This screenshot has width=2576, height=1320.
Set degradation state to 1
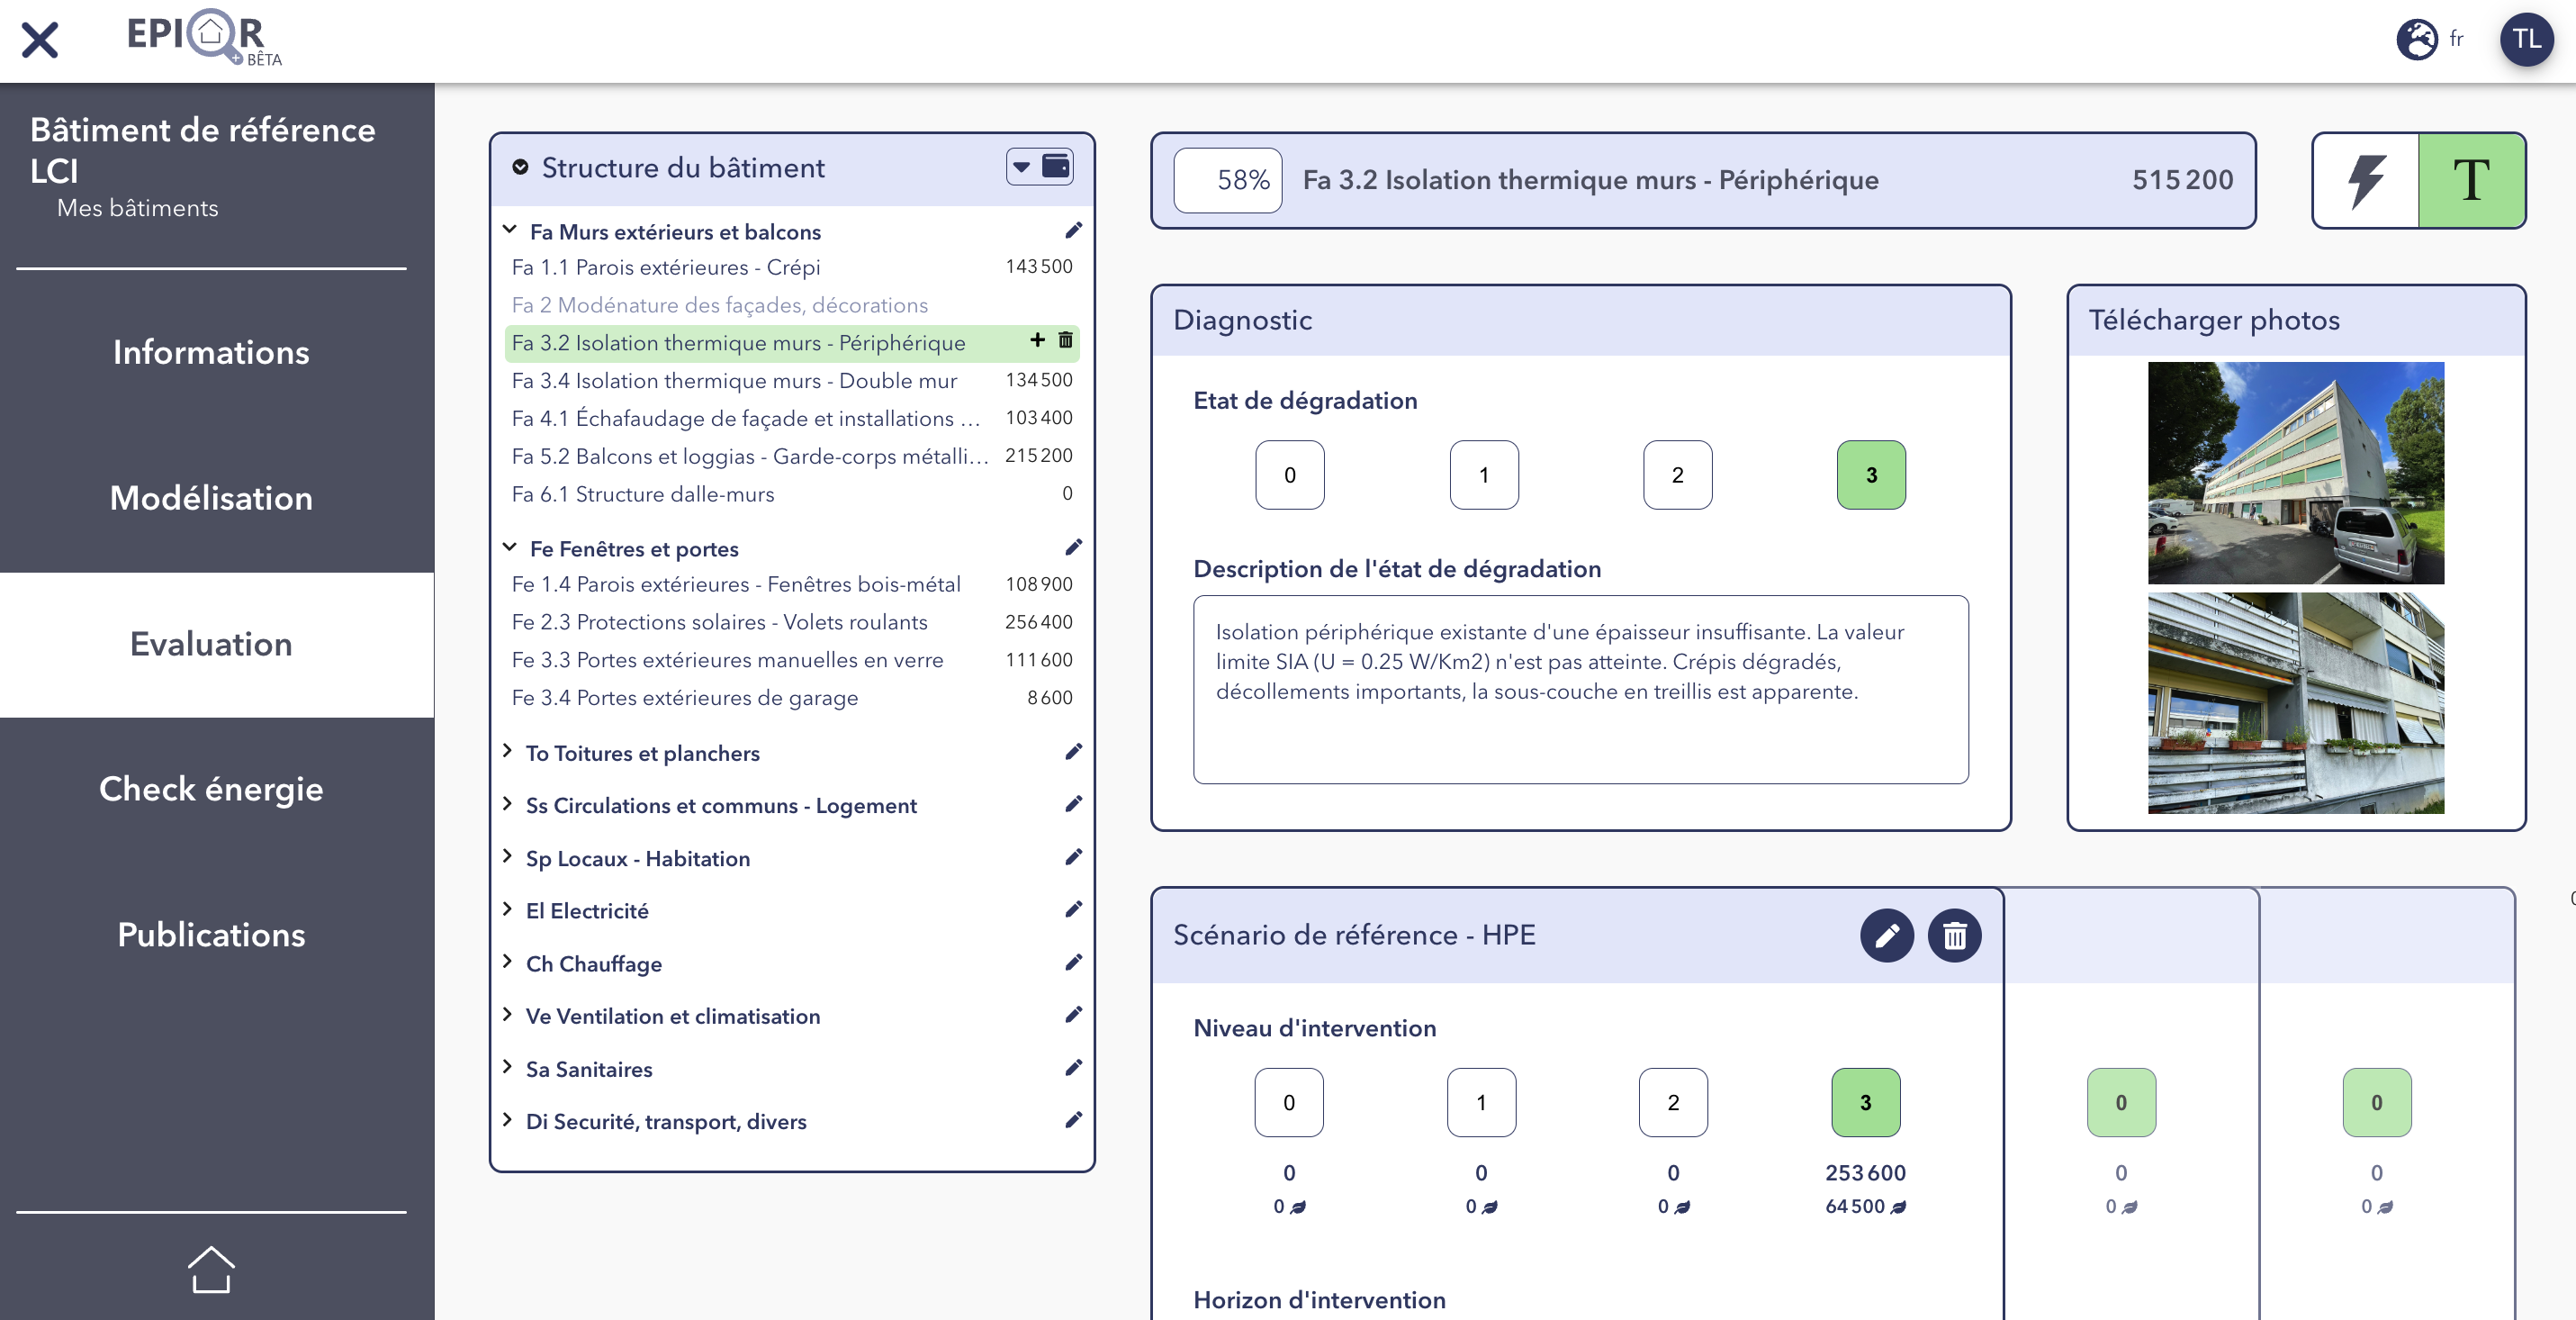pos(1484,475)
